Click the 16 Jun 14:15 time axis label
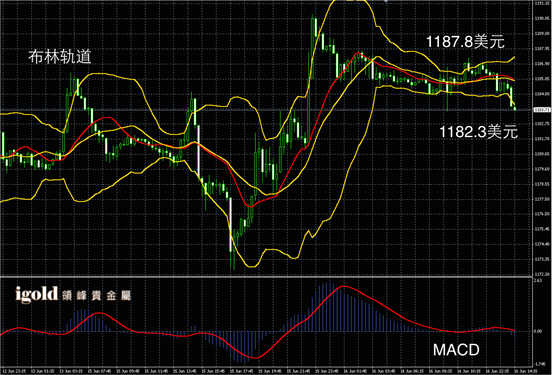This screenshot has width=552, height=375. (x=526, y=371)
